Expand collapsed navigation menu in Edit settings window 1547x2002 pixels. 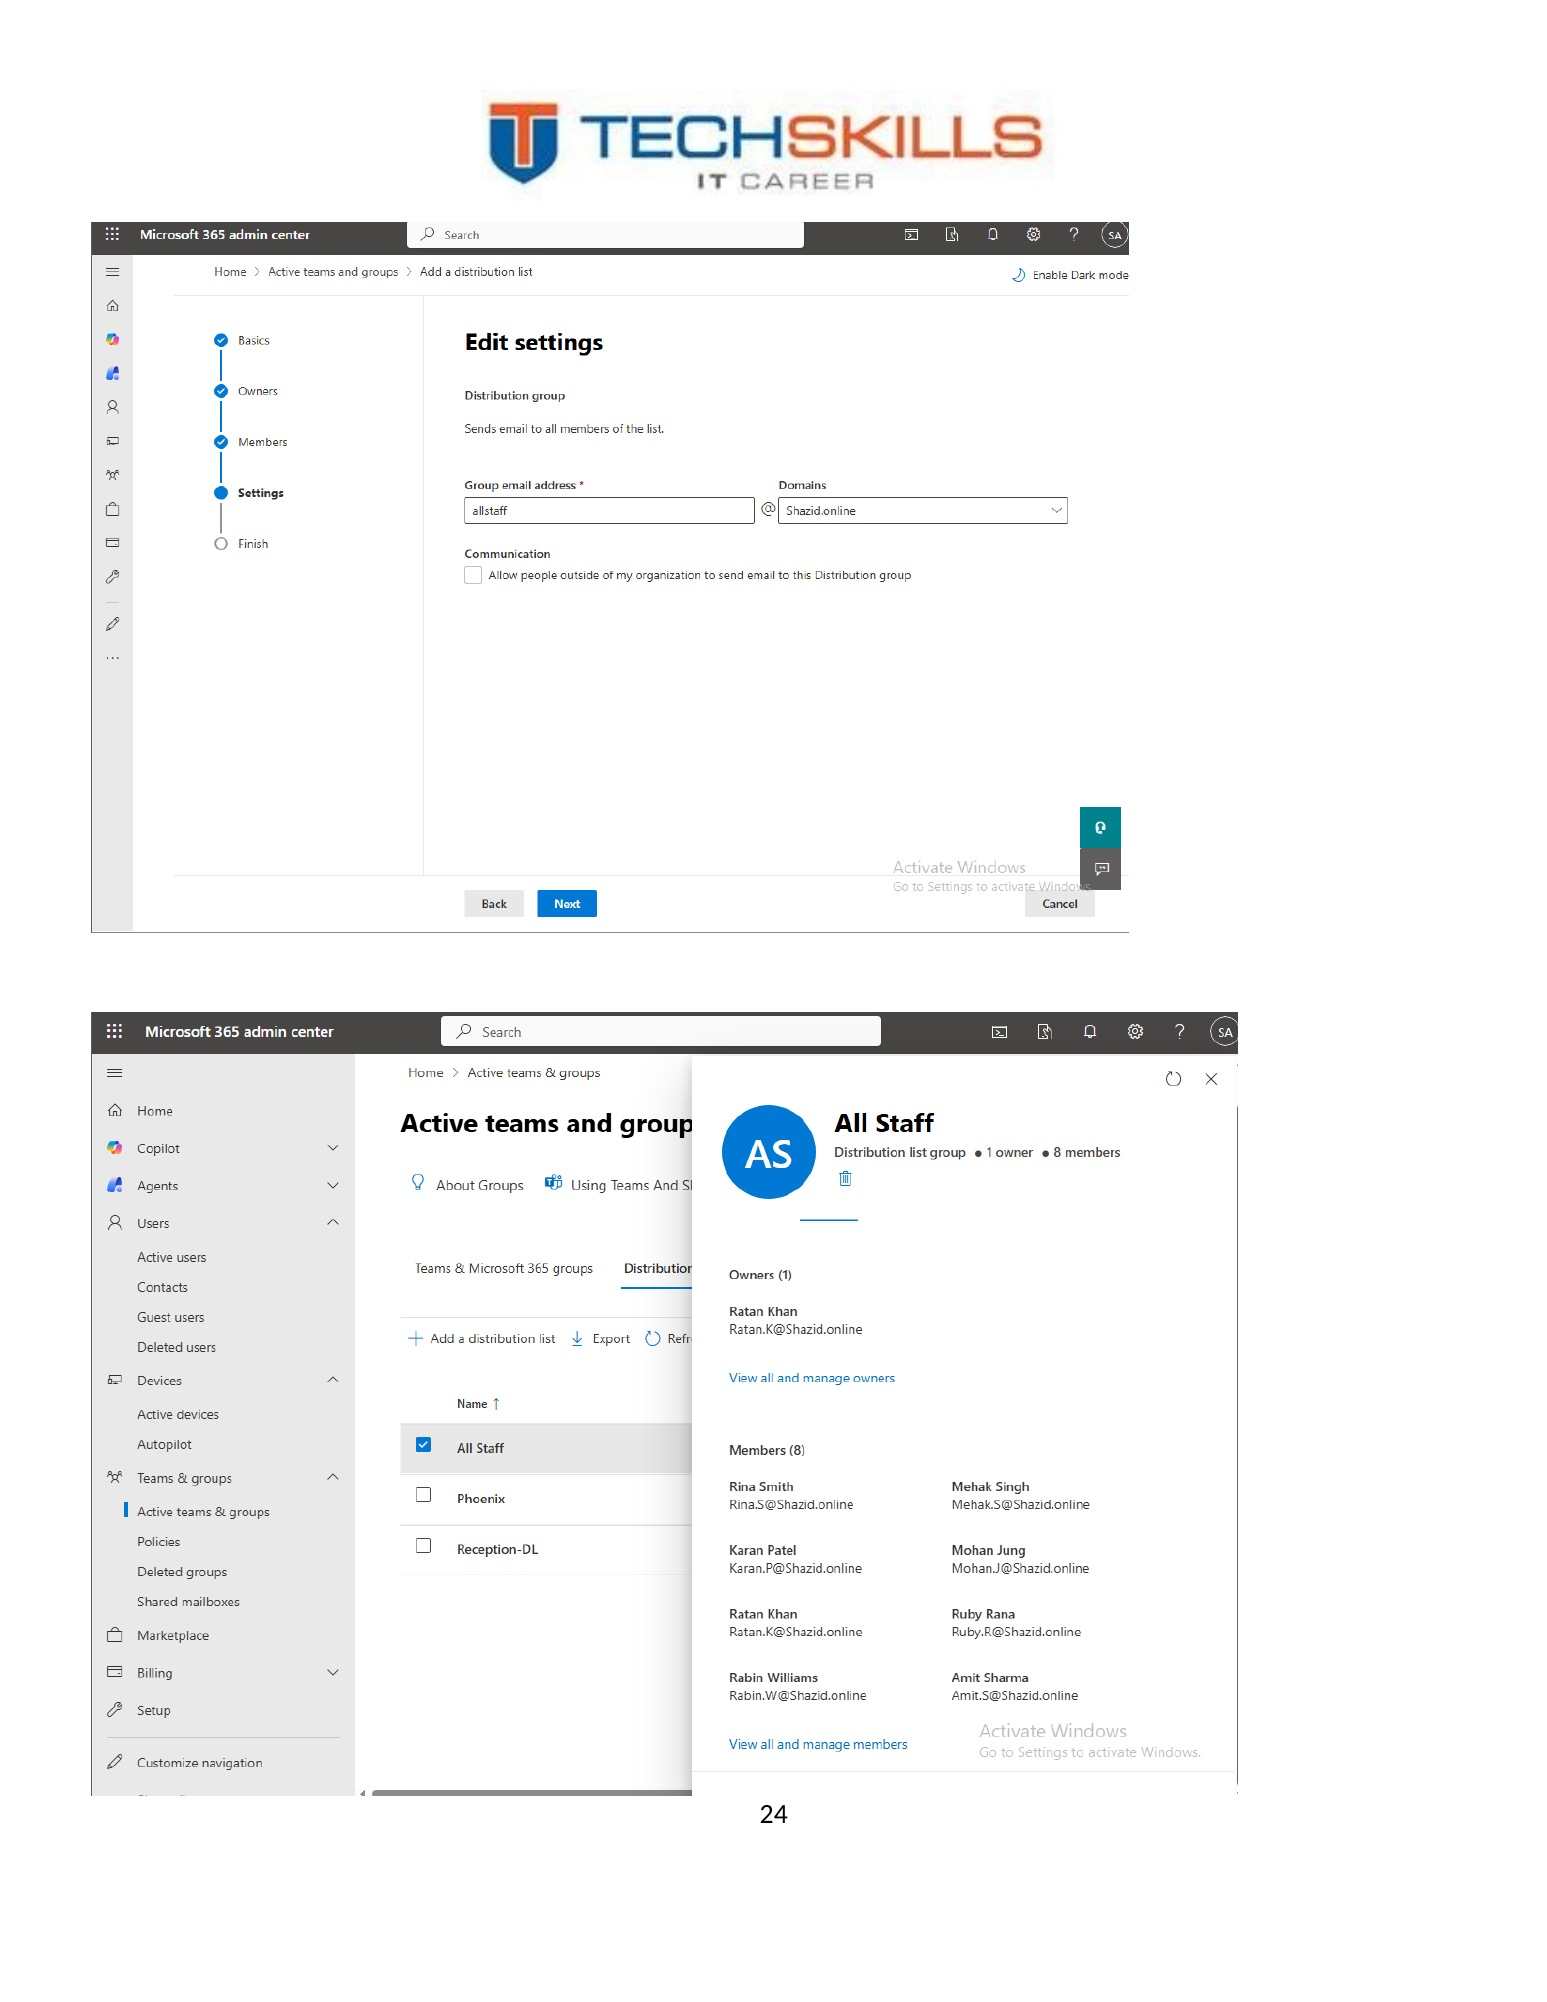pos(113,272)
